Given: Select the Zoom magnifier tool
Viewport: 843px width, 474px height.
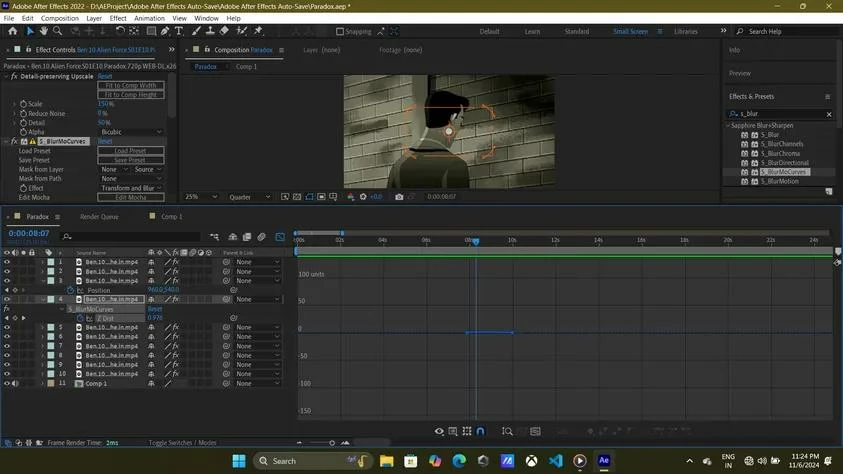Looking at the screenshot, I should click(x=58, y=31).
